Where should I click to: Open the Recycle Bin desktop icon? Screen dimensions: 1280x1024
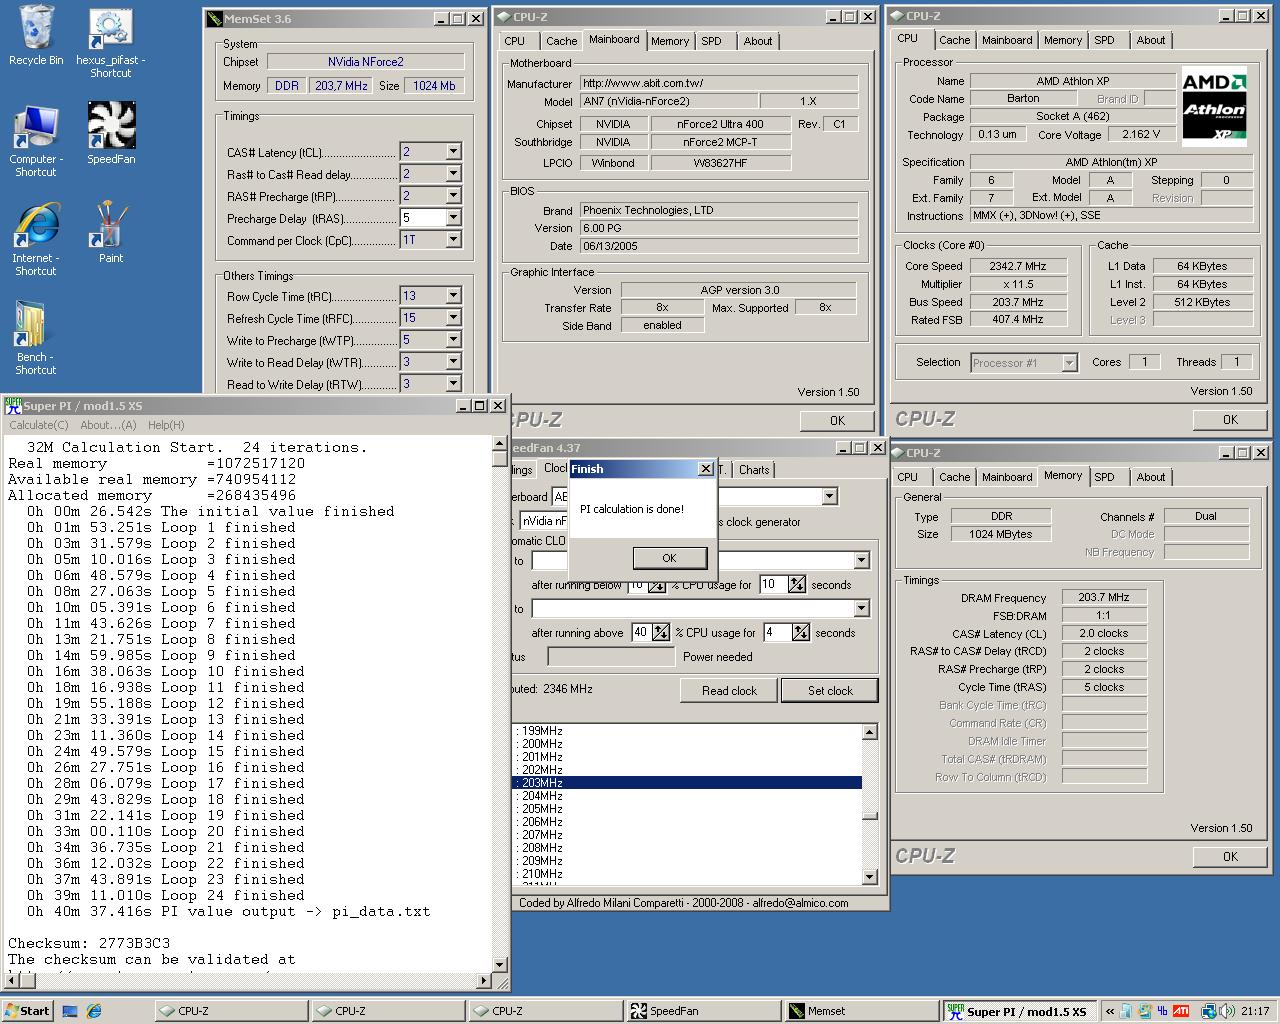point(36,36)
